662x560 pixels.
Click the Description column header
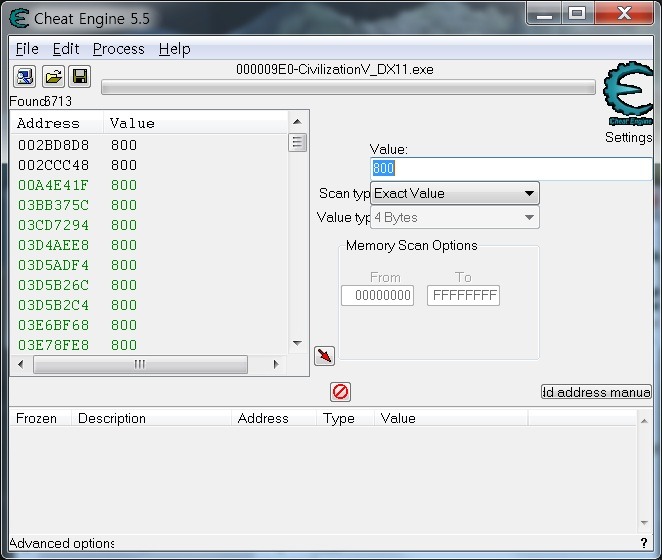151,418
